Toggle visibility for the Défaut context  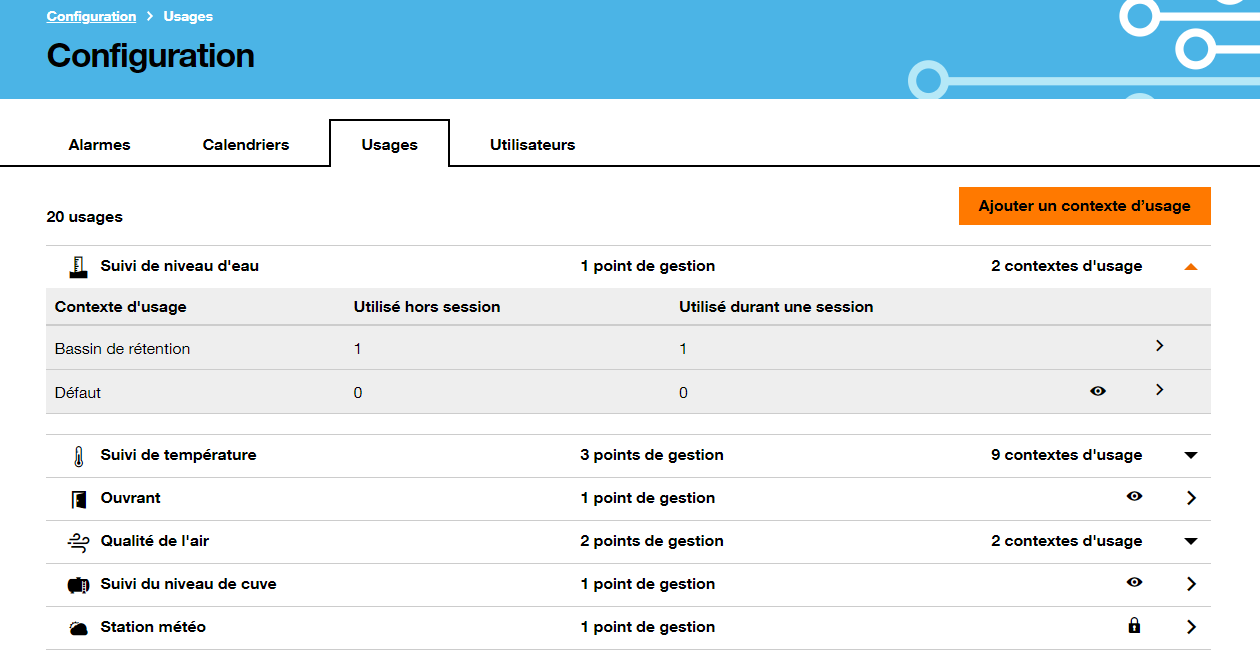[x=1097, y=391]
